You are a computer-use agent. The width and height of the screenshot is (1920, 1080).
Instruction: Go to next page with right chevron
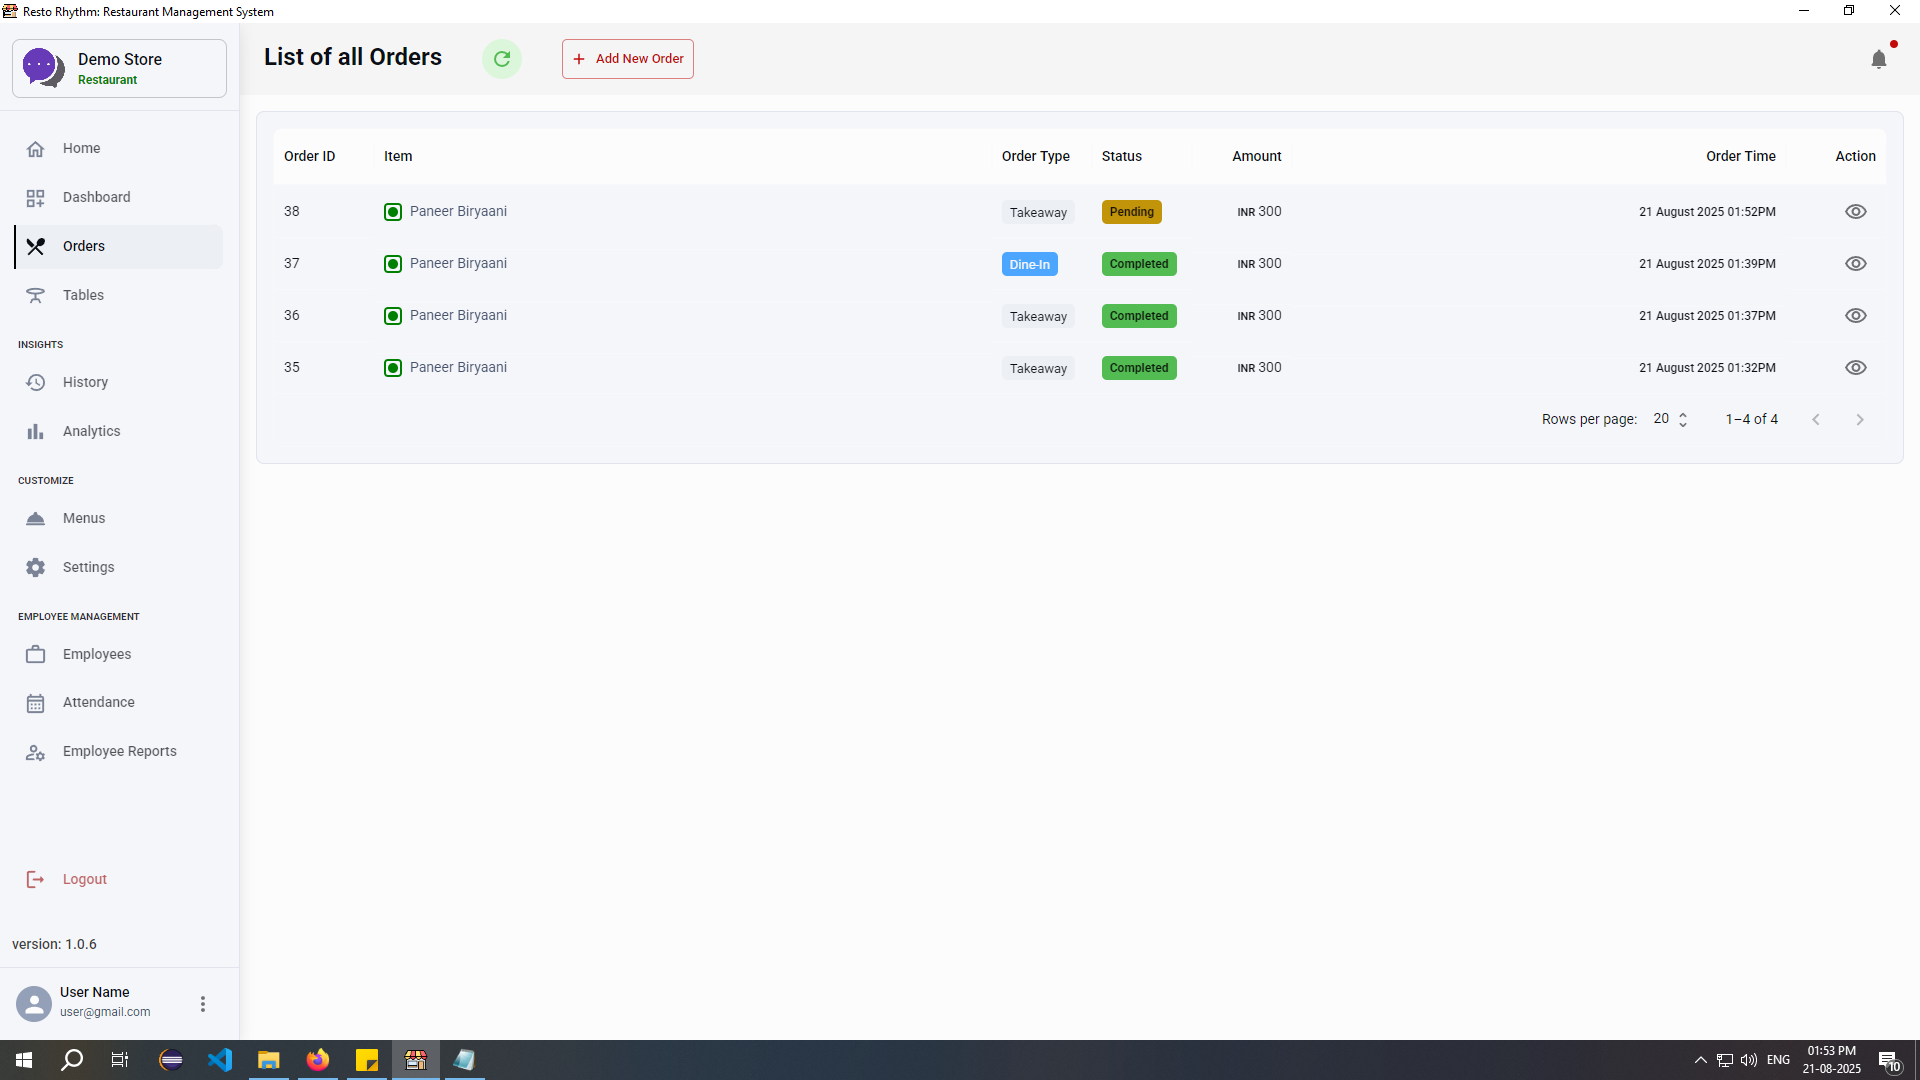point(1860,419)
